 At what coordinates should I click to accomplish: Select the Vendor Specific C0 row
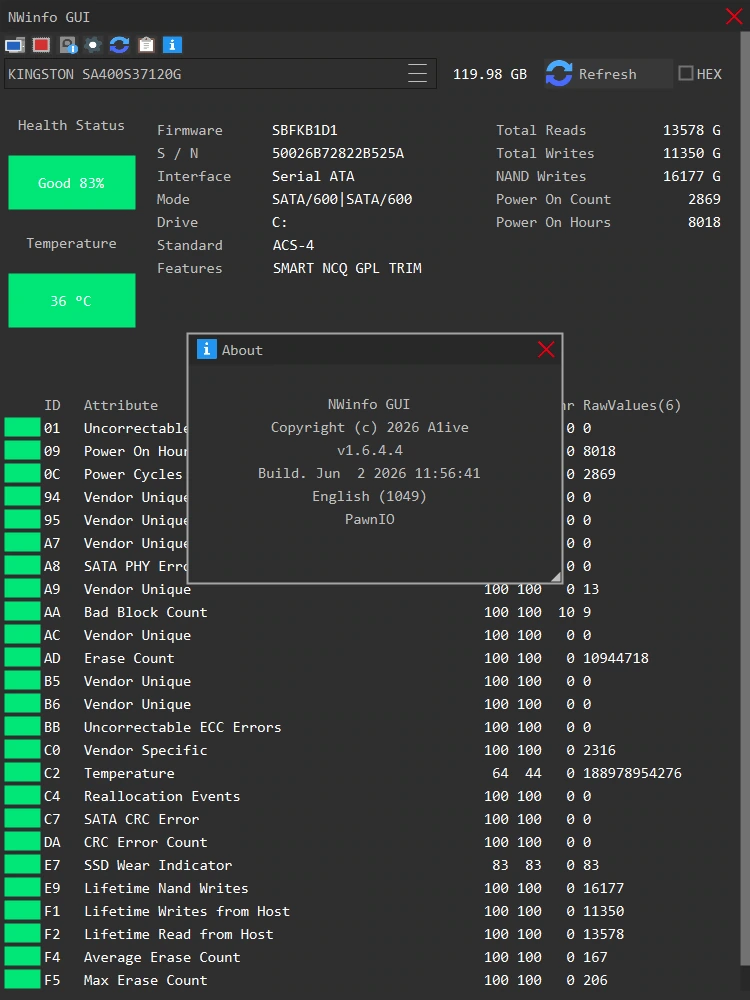pyautogui.click(x=370, y=750)
